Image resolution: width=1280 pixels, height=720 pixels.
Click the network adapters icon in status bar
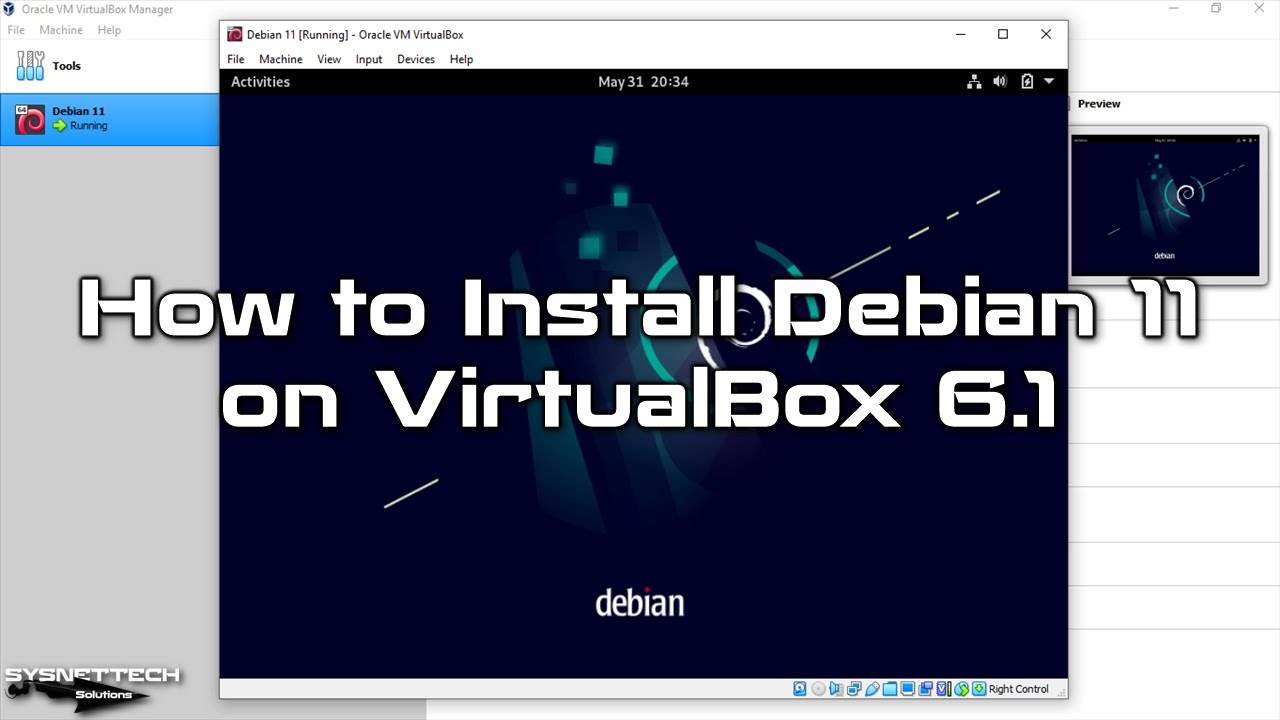tap(854, 689)
